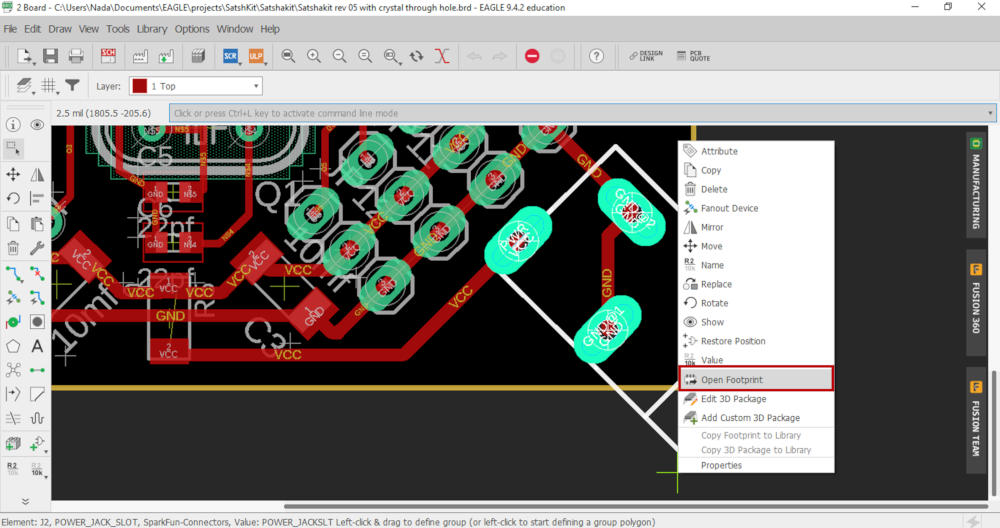This screenshot has height=528, width=1000.
Task: Click the red Top layer color swatch
Action: tap(140, 86)
